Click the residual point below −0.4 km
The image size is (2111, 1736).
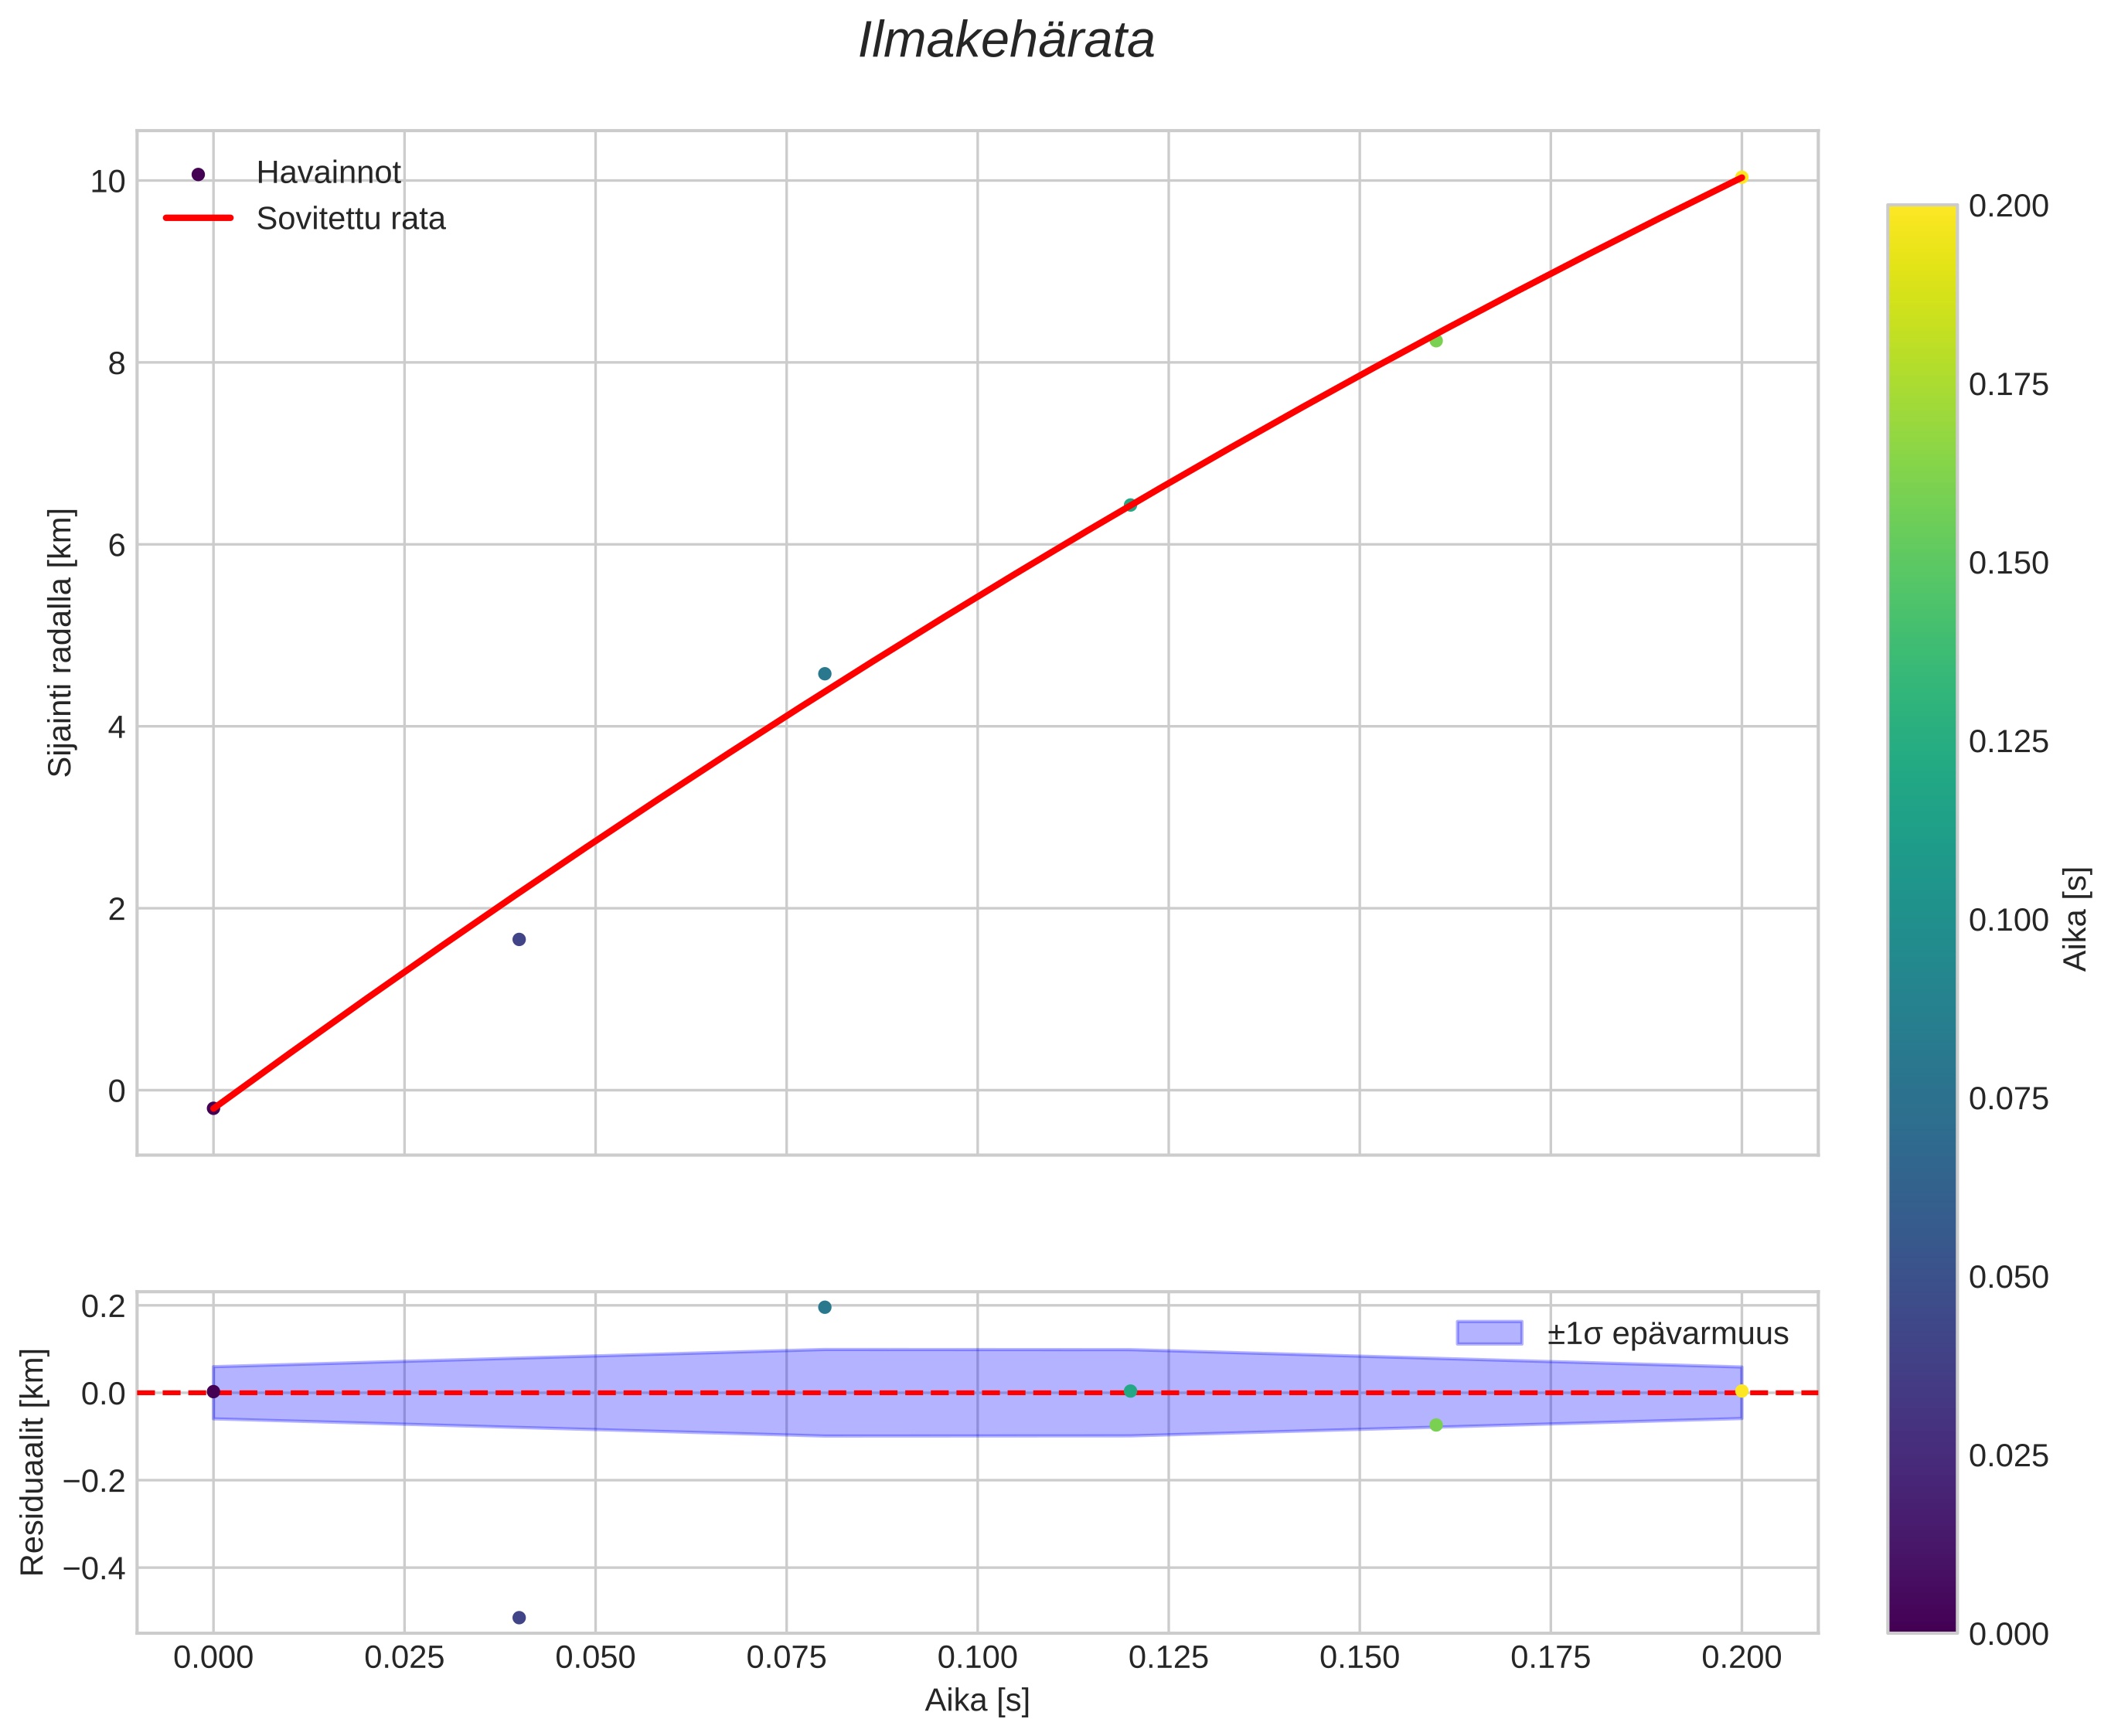[x=519, y=1617]
